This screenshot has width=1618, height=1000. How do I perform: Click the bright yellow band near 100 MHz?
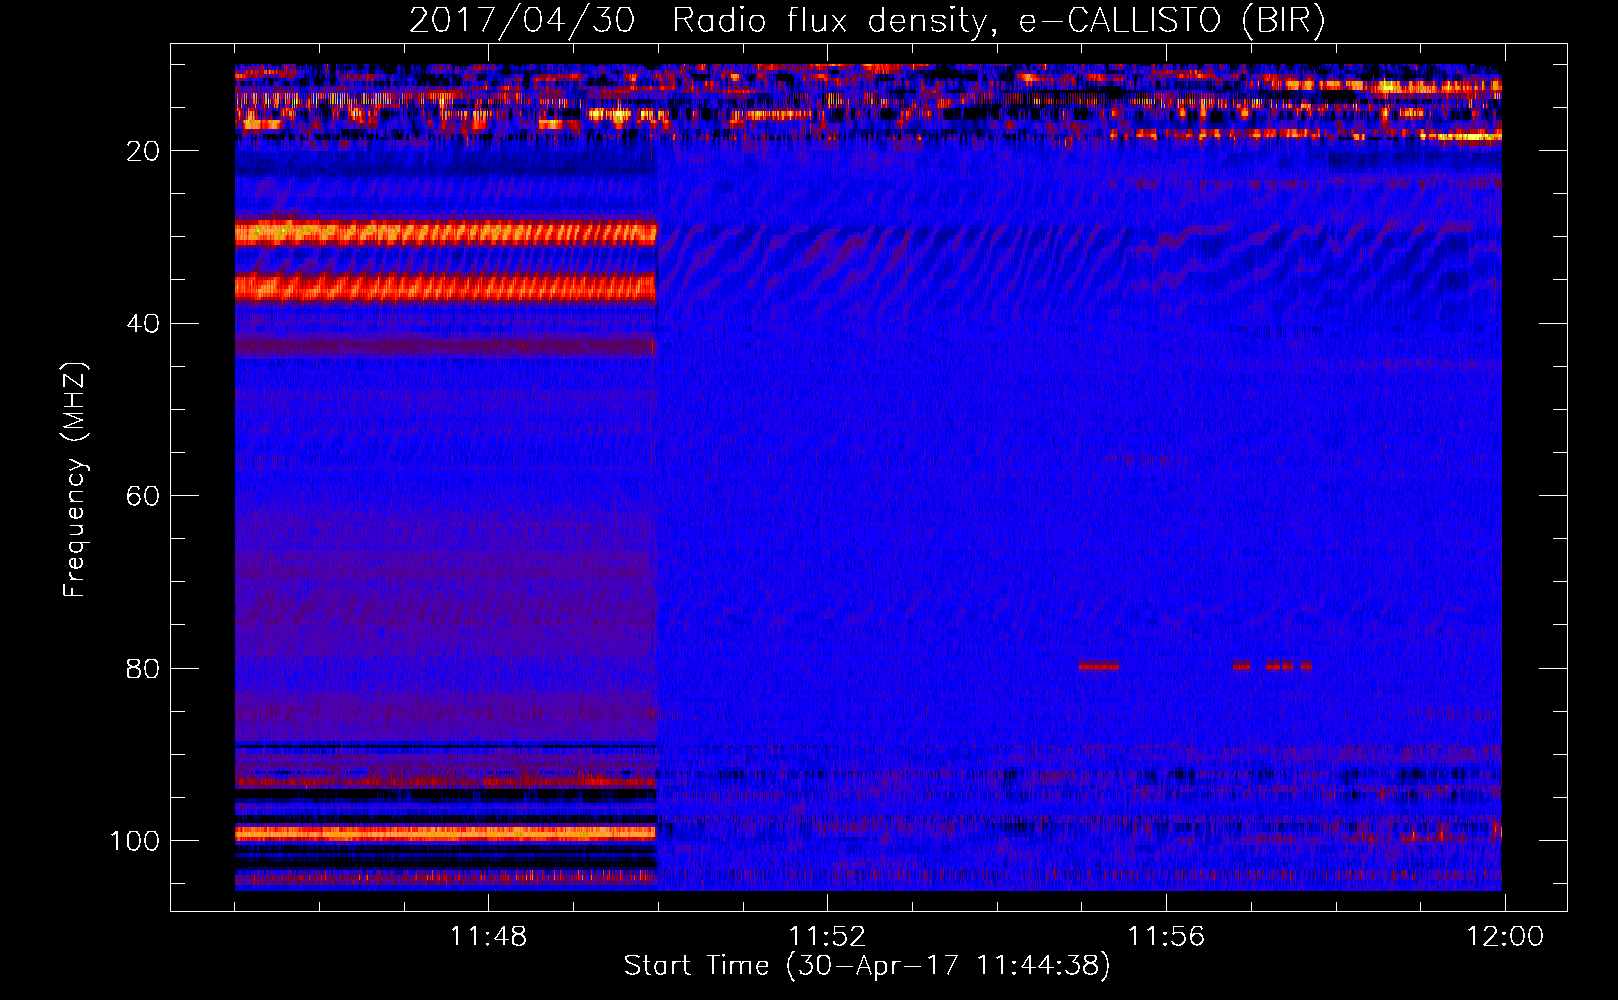(x=445, y=832)
